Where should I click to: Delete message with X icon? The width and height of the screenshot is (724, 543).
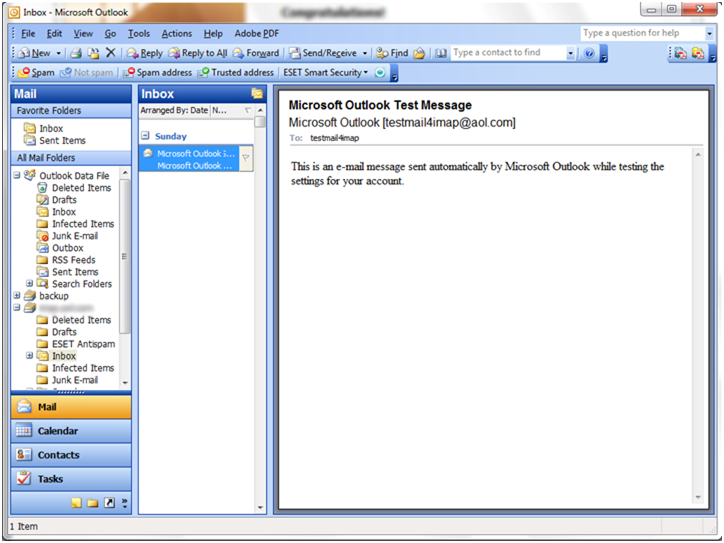110,53
